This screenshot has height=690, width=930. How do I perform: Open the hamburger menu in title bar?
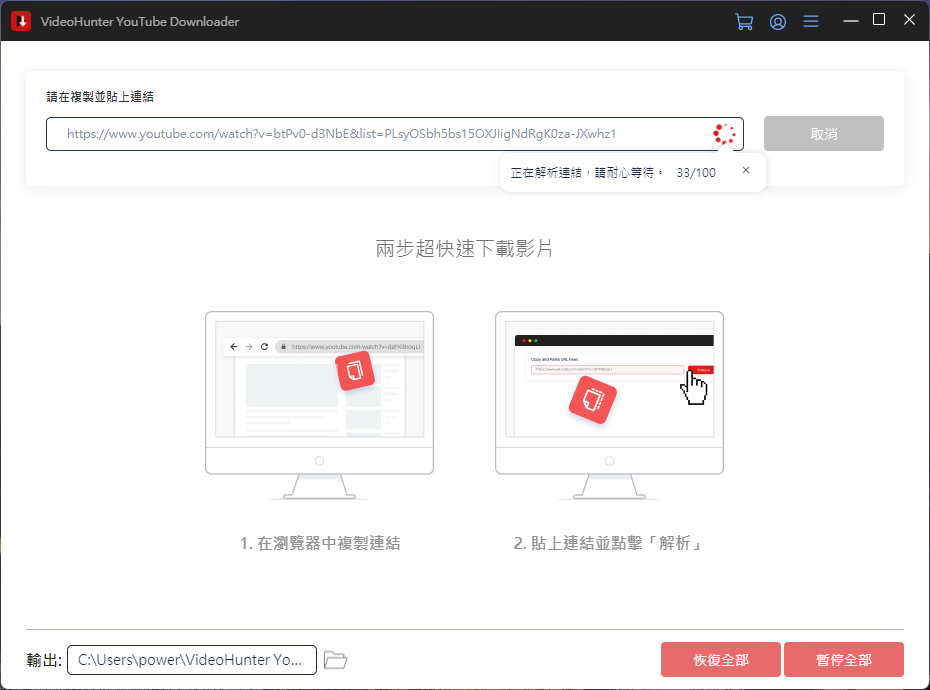(x=811, y=21)
